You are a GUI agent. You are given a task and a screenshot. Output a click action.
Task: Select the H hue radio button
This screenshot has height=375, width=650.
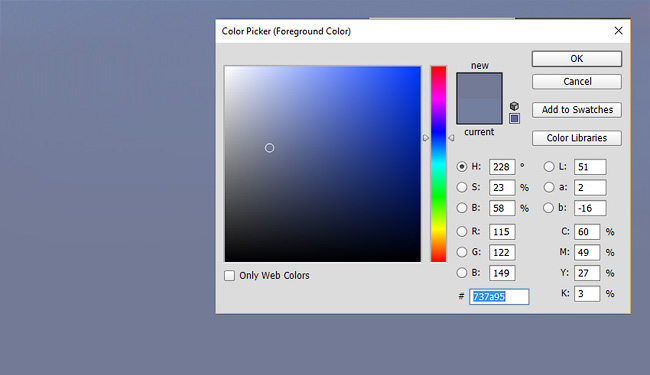point(461,167)
